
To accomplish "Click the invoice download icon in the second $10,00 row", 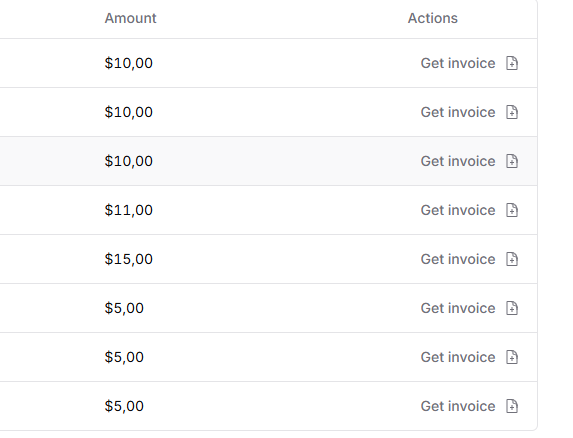I will (512, 112).
